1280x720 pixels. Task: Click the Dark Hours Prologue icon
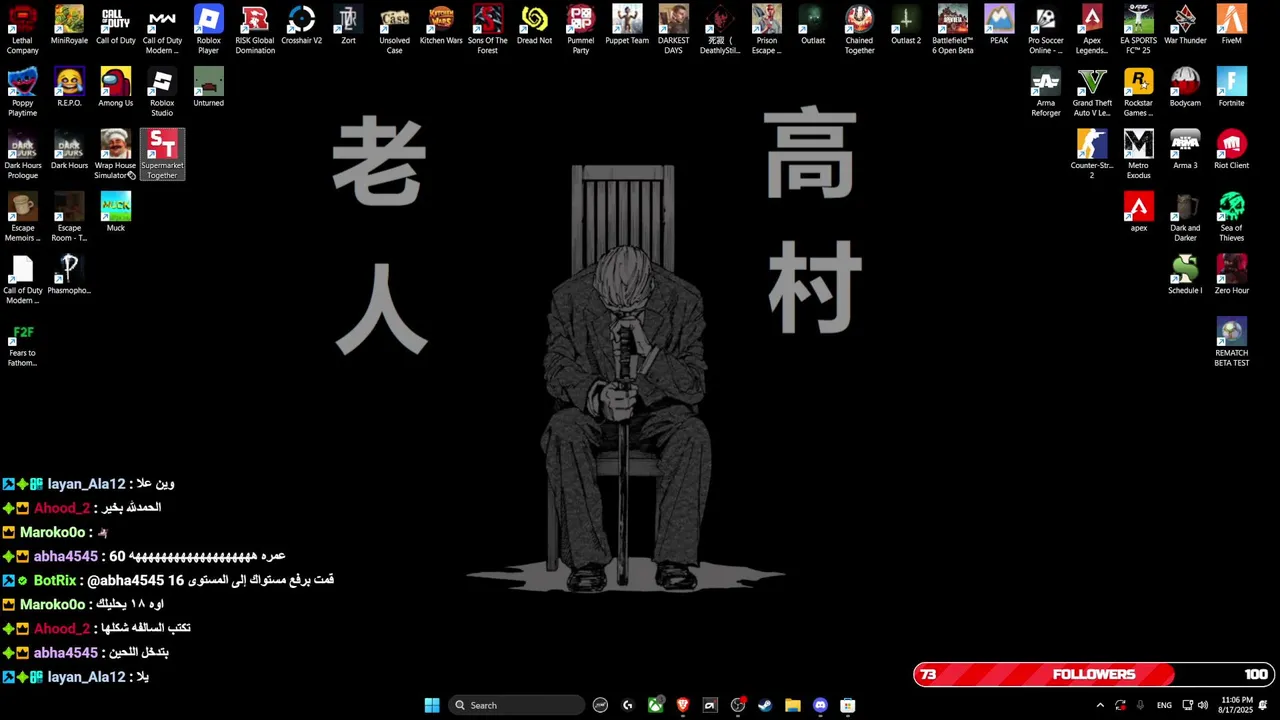[22, 155]
